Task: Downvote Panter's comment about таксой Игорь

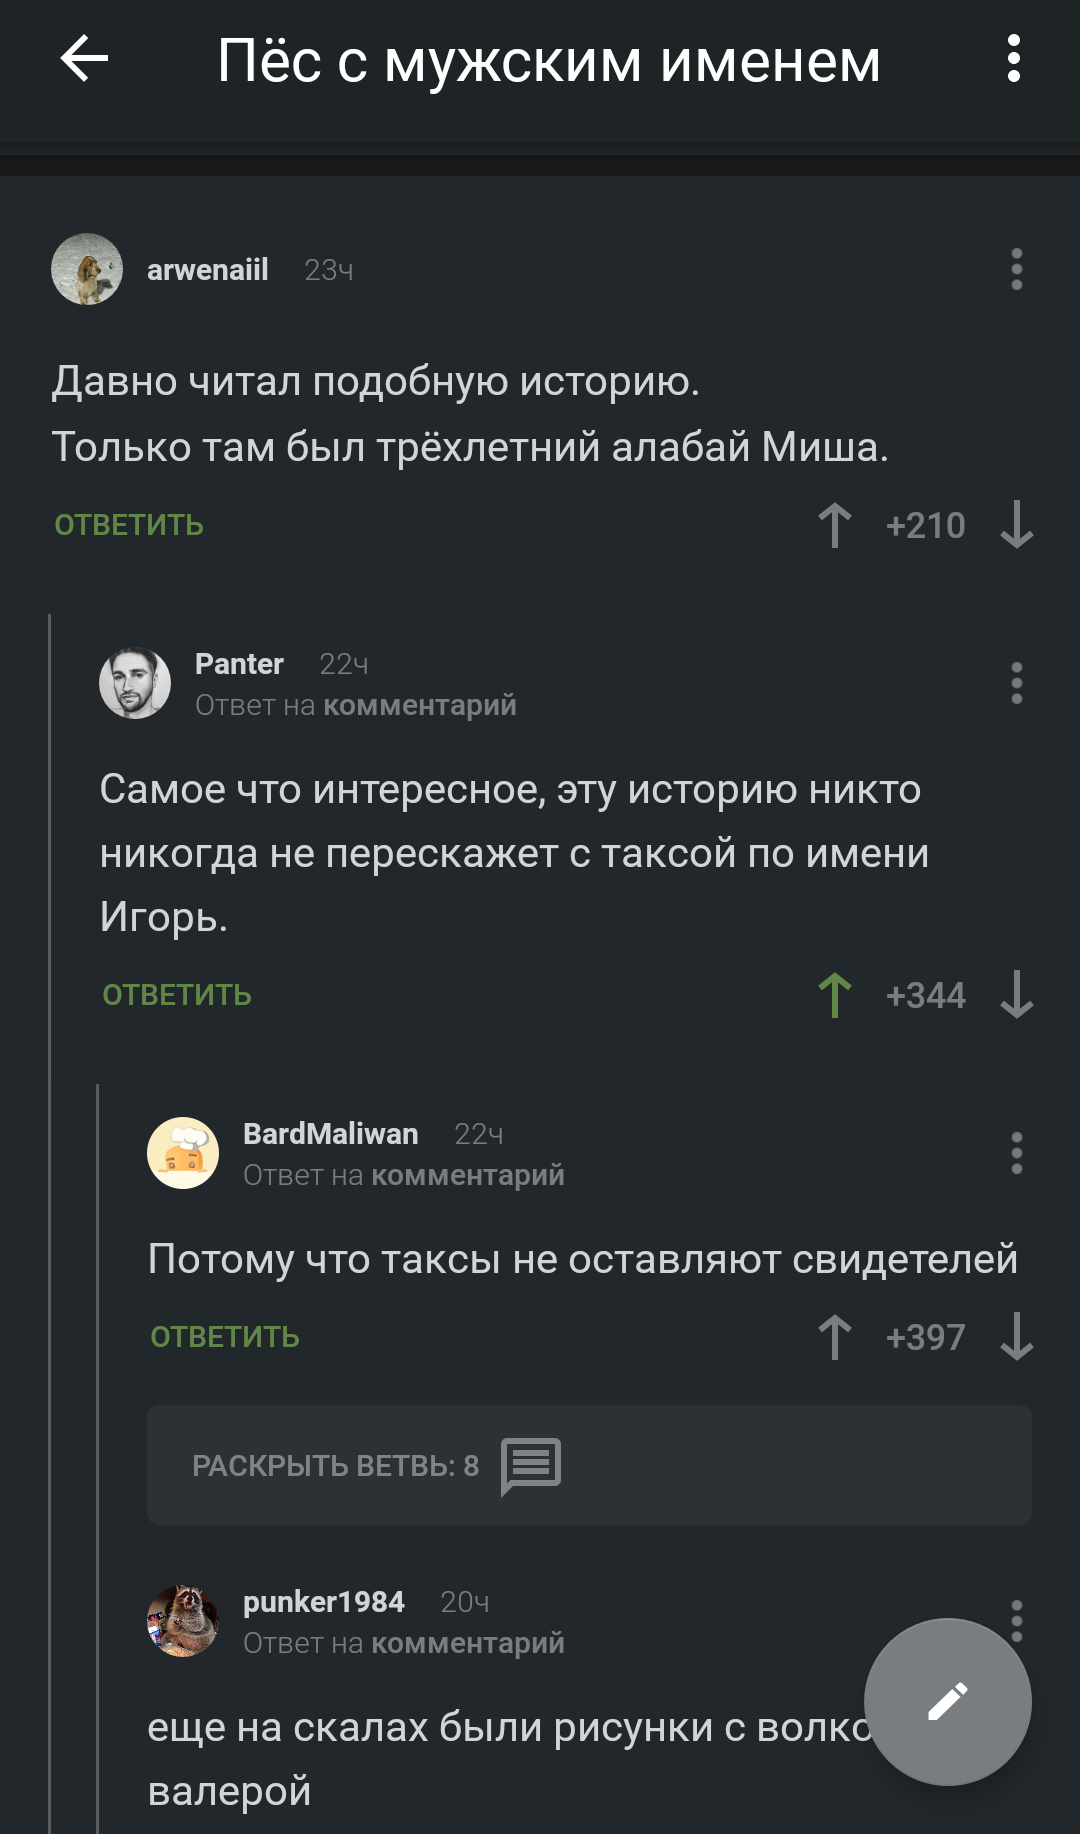Action: [1016, 995]
